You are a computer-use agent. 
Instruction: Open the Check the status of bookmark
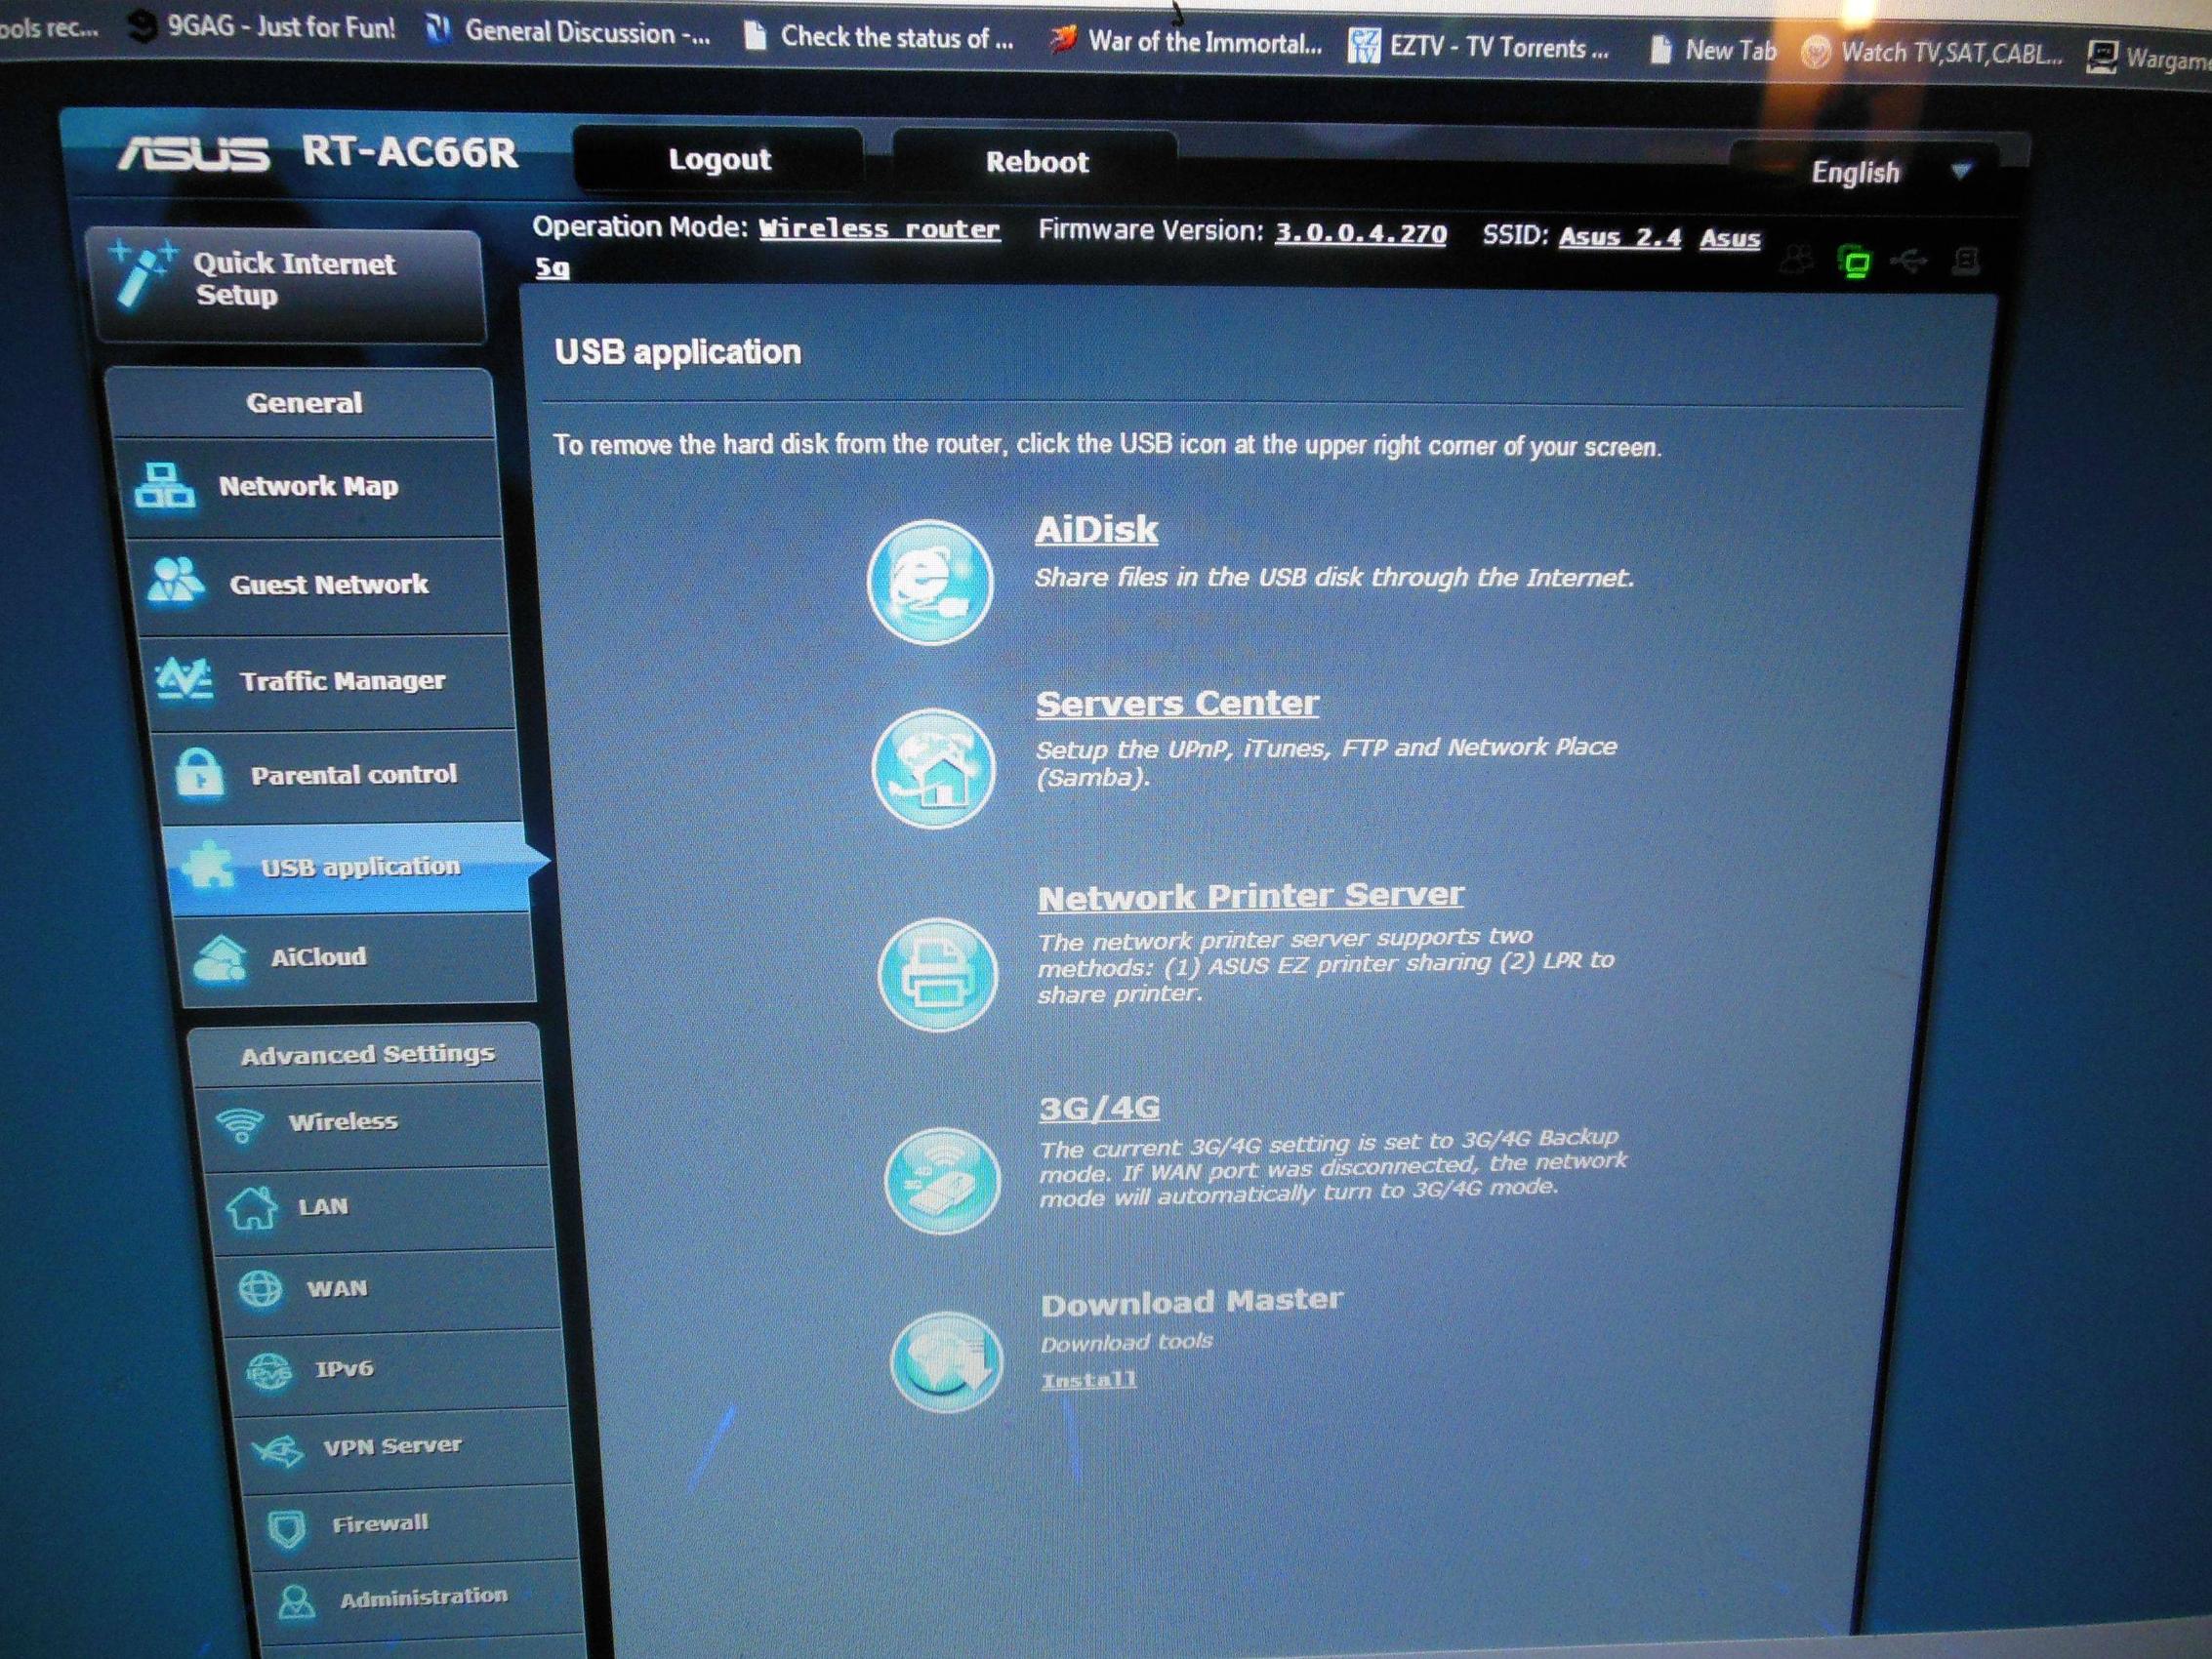click(879, 37)
